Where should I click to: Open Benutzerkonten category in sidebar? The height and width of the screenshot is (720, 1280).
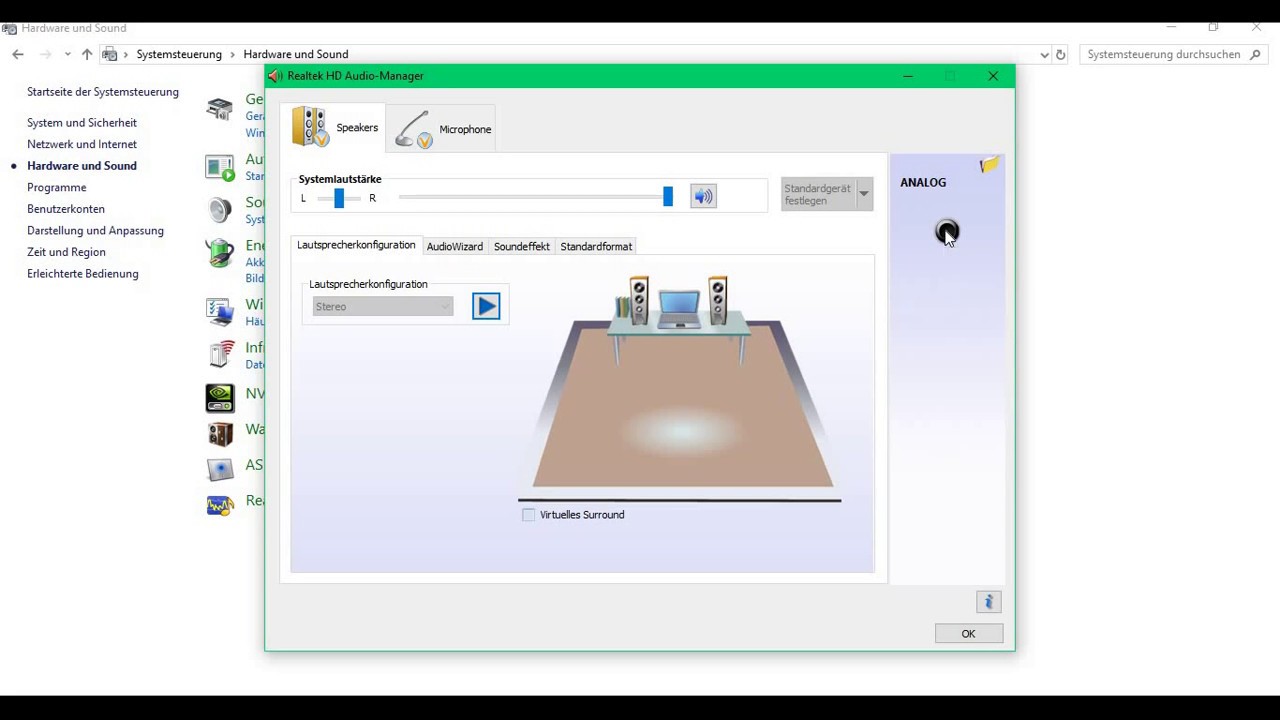[66, 209]
